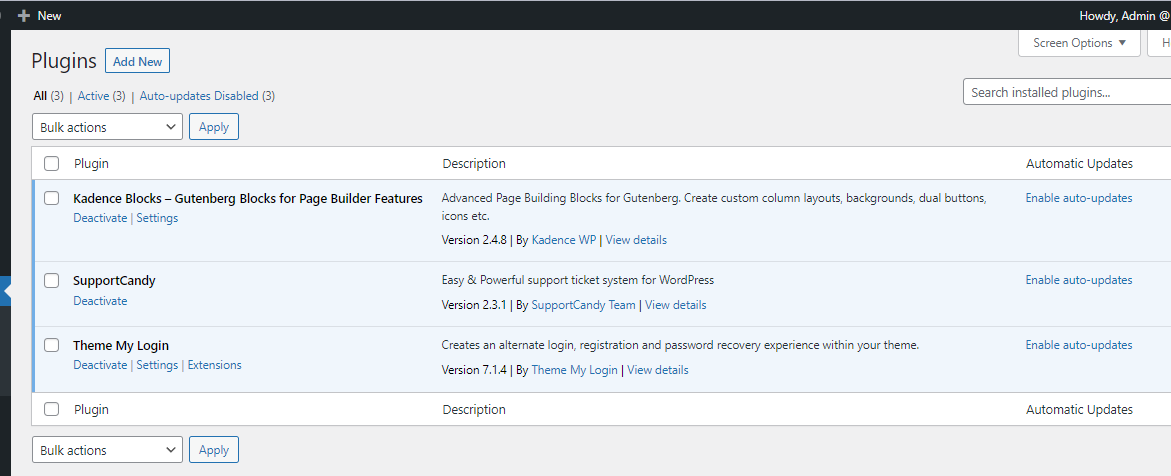View details for Theme My Login

[x=658, y=370]
